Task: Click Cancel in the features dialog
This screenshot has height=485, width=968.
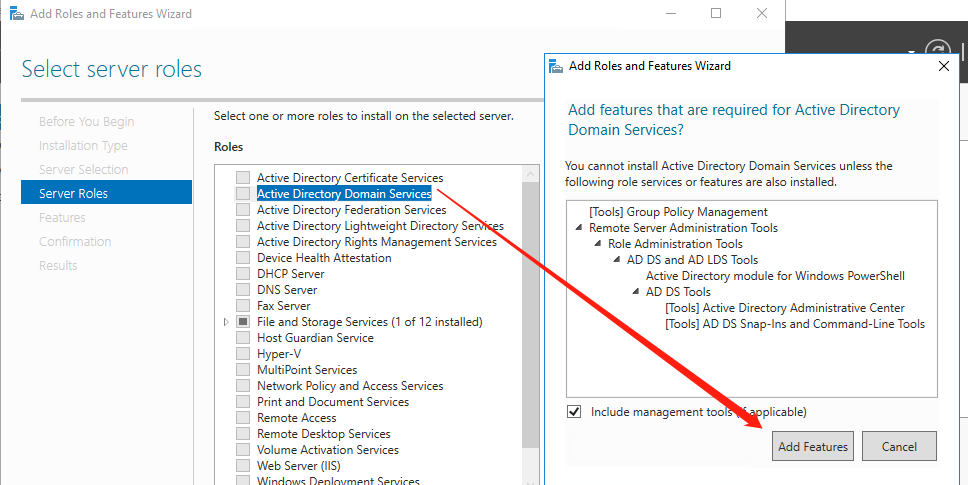Action: [899, 446]
